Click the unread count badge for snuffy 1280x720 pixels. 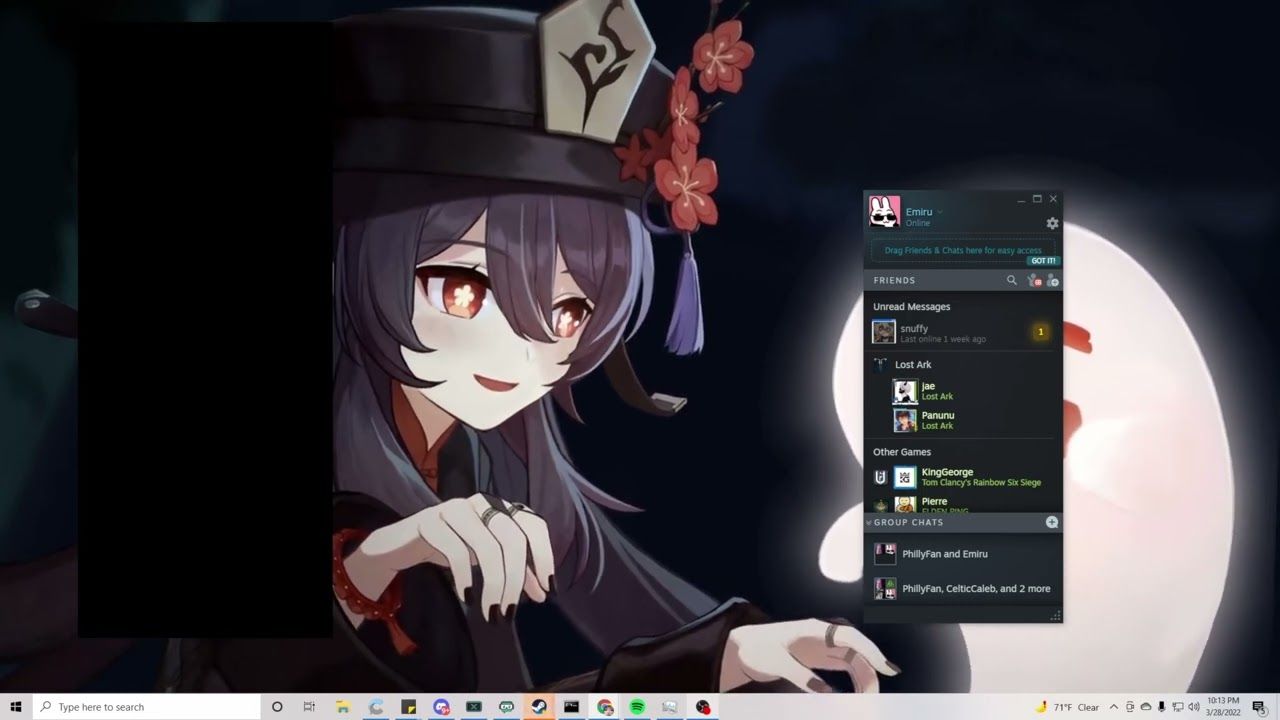click(1040, 332)
